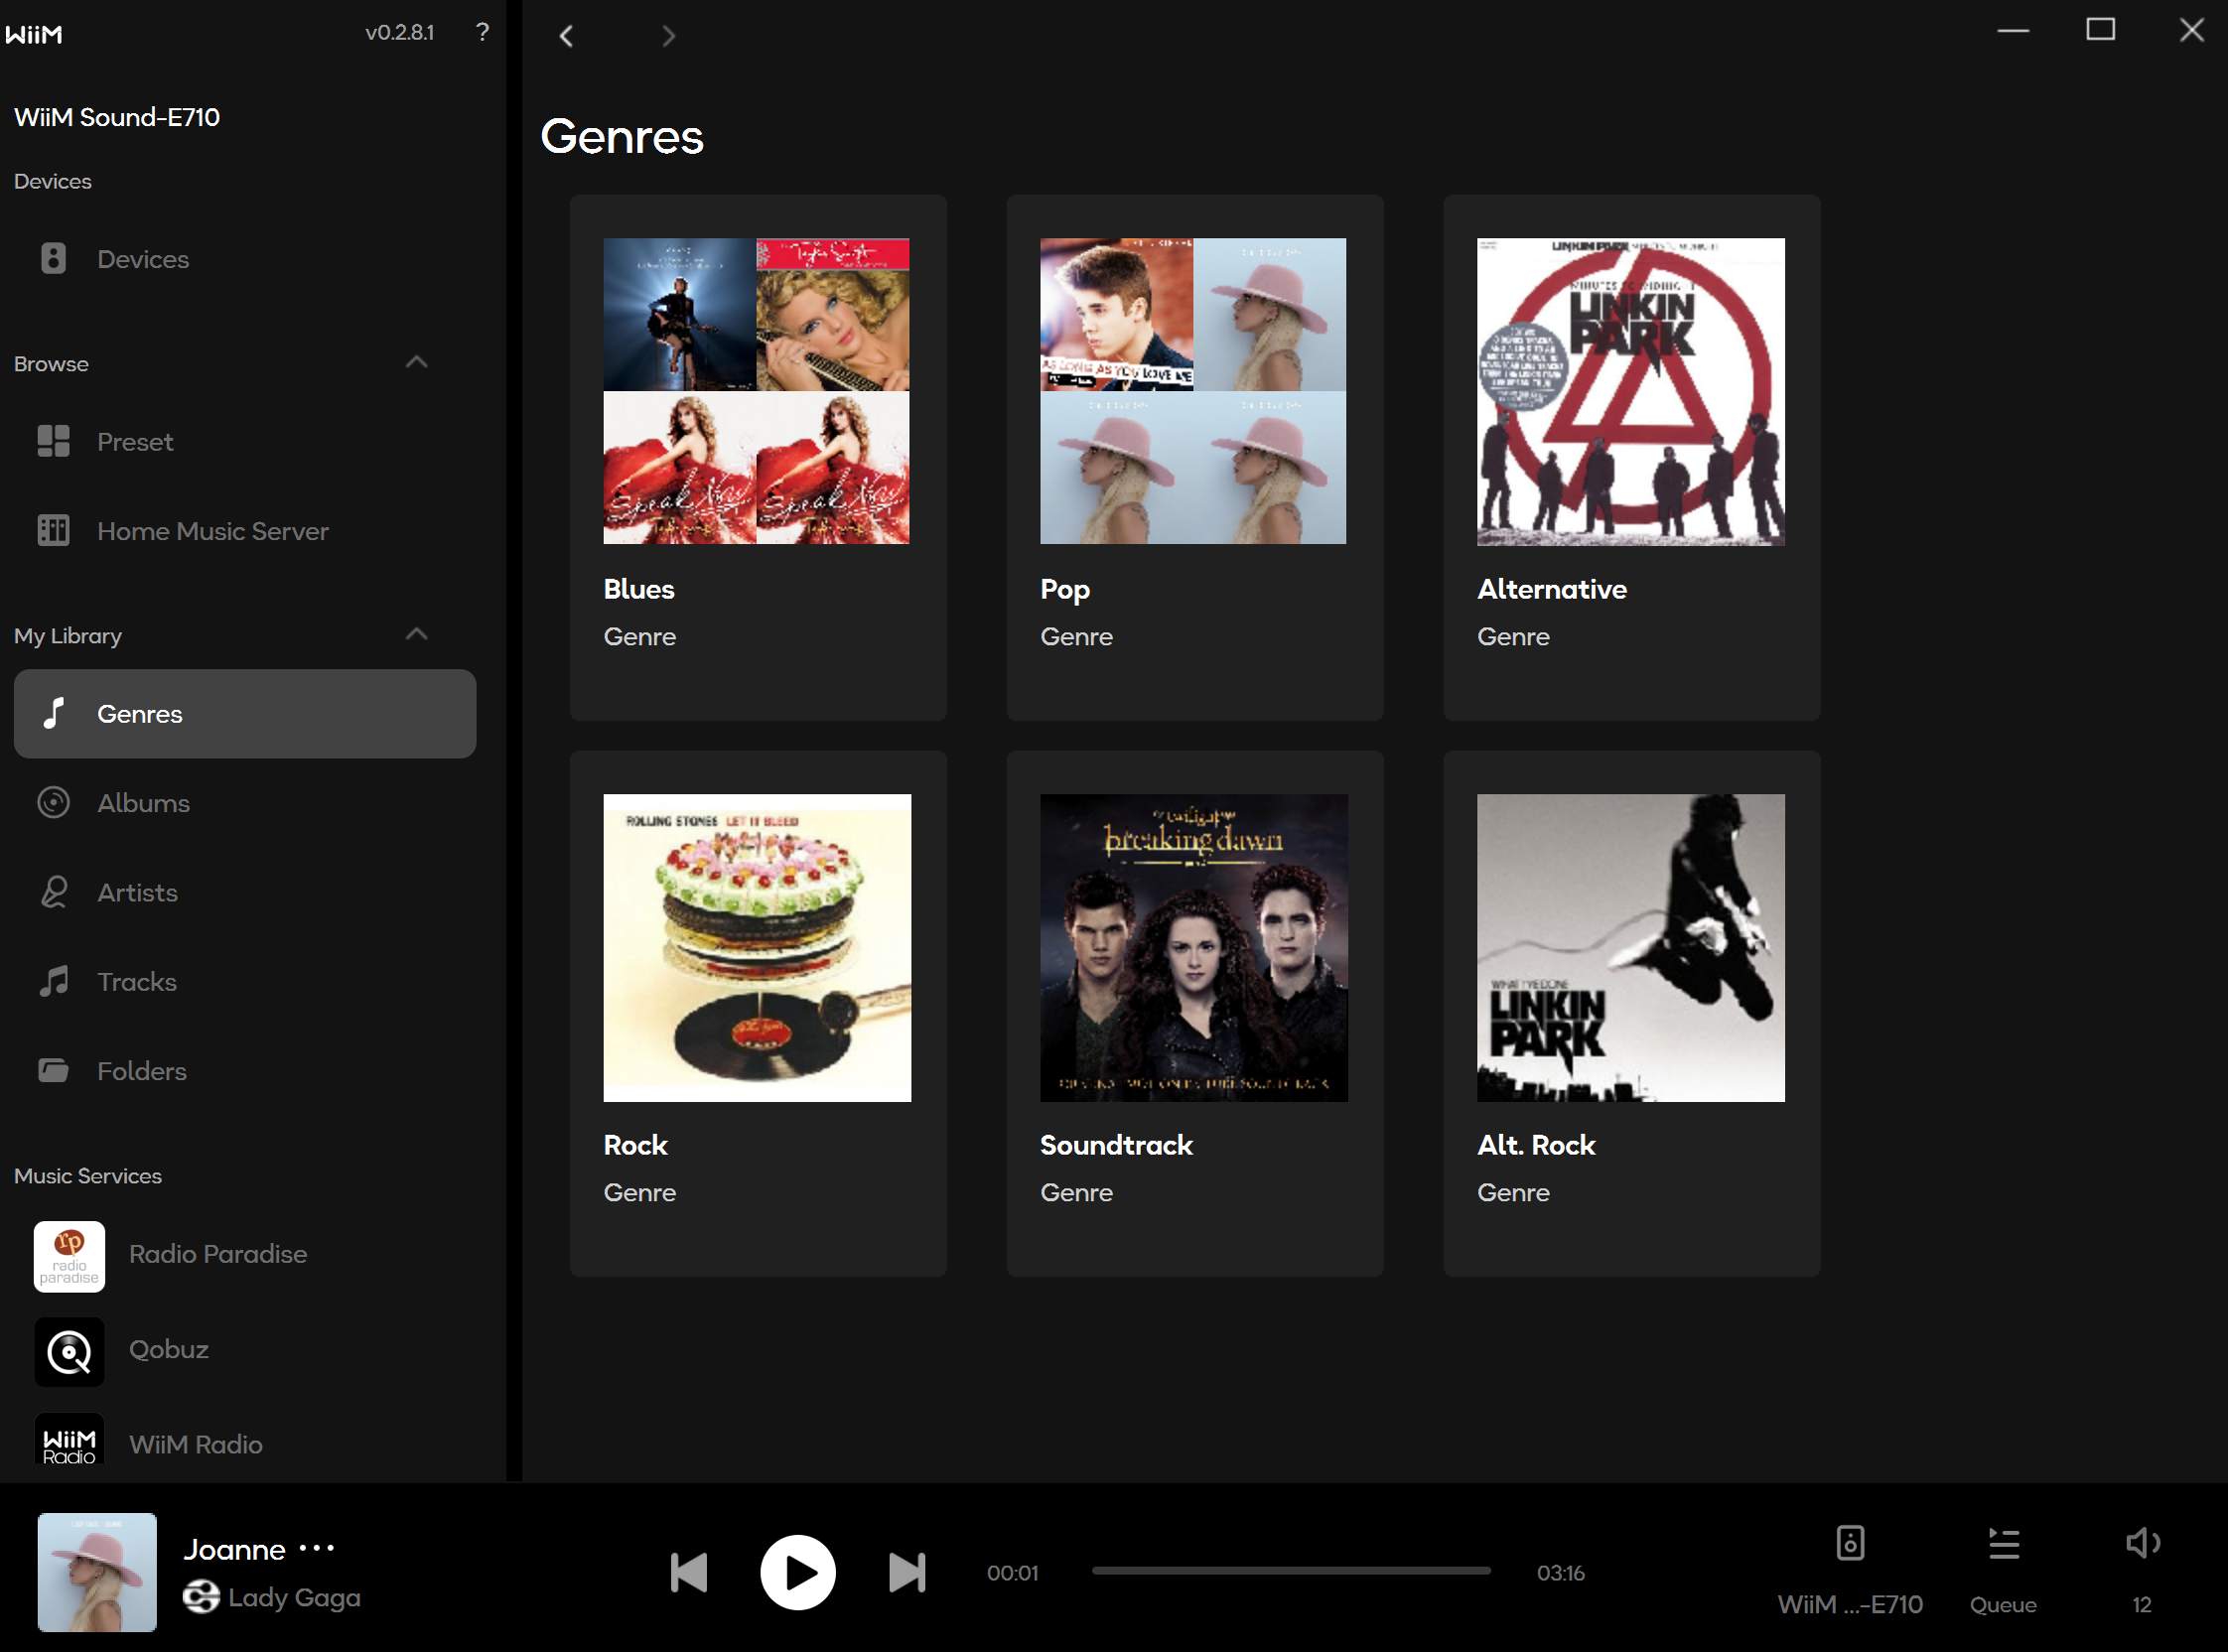Click the Soundtrack genre title
The image size is (2228, 1652).
[1116, 1145]
